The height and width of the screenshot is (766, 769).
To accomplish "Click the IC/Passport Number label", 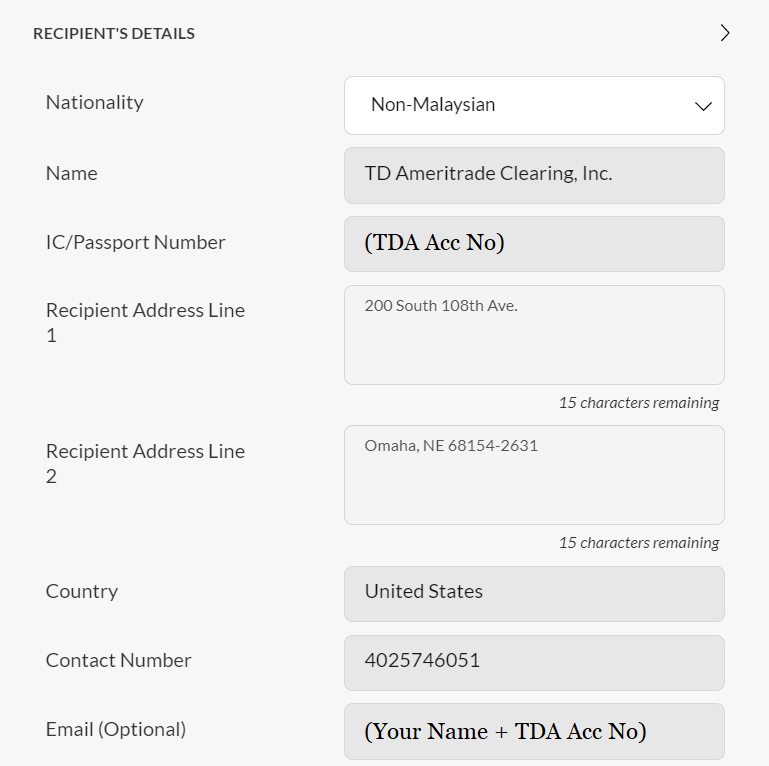I will [x=136, y=242].
